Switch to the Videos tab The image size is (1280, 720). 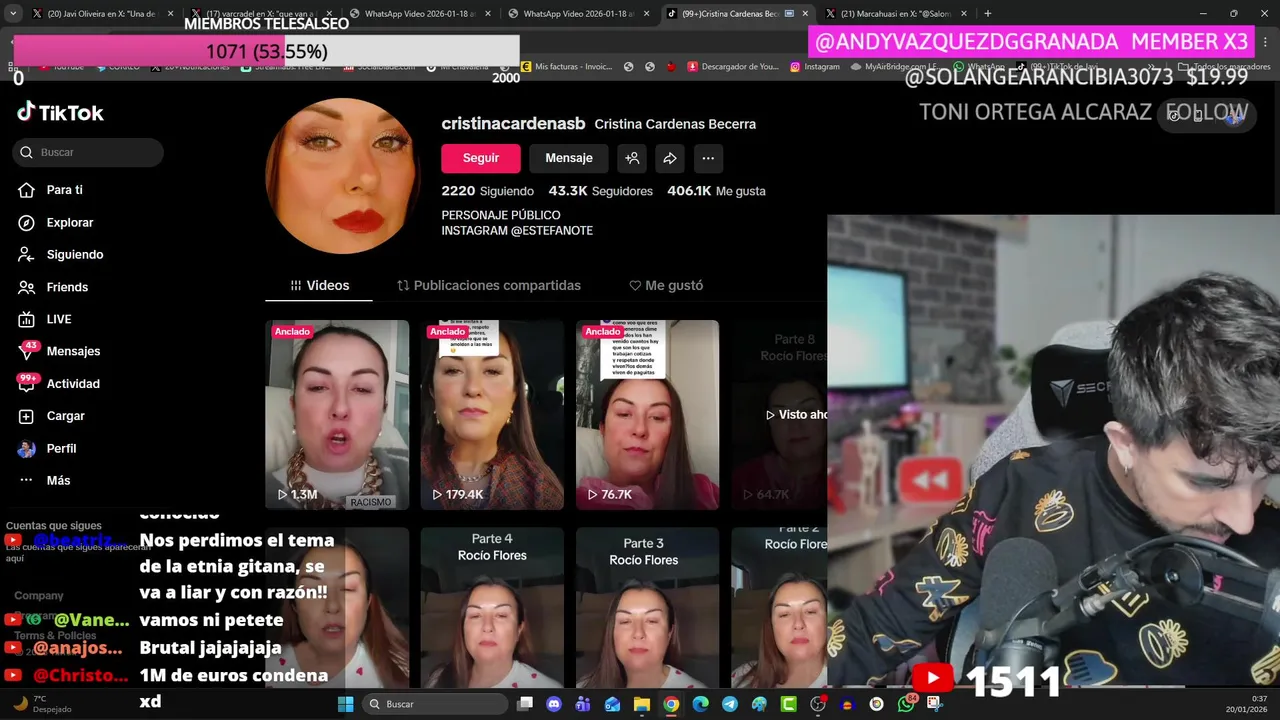point(319,285)
